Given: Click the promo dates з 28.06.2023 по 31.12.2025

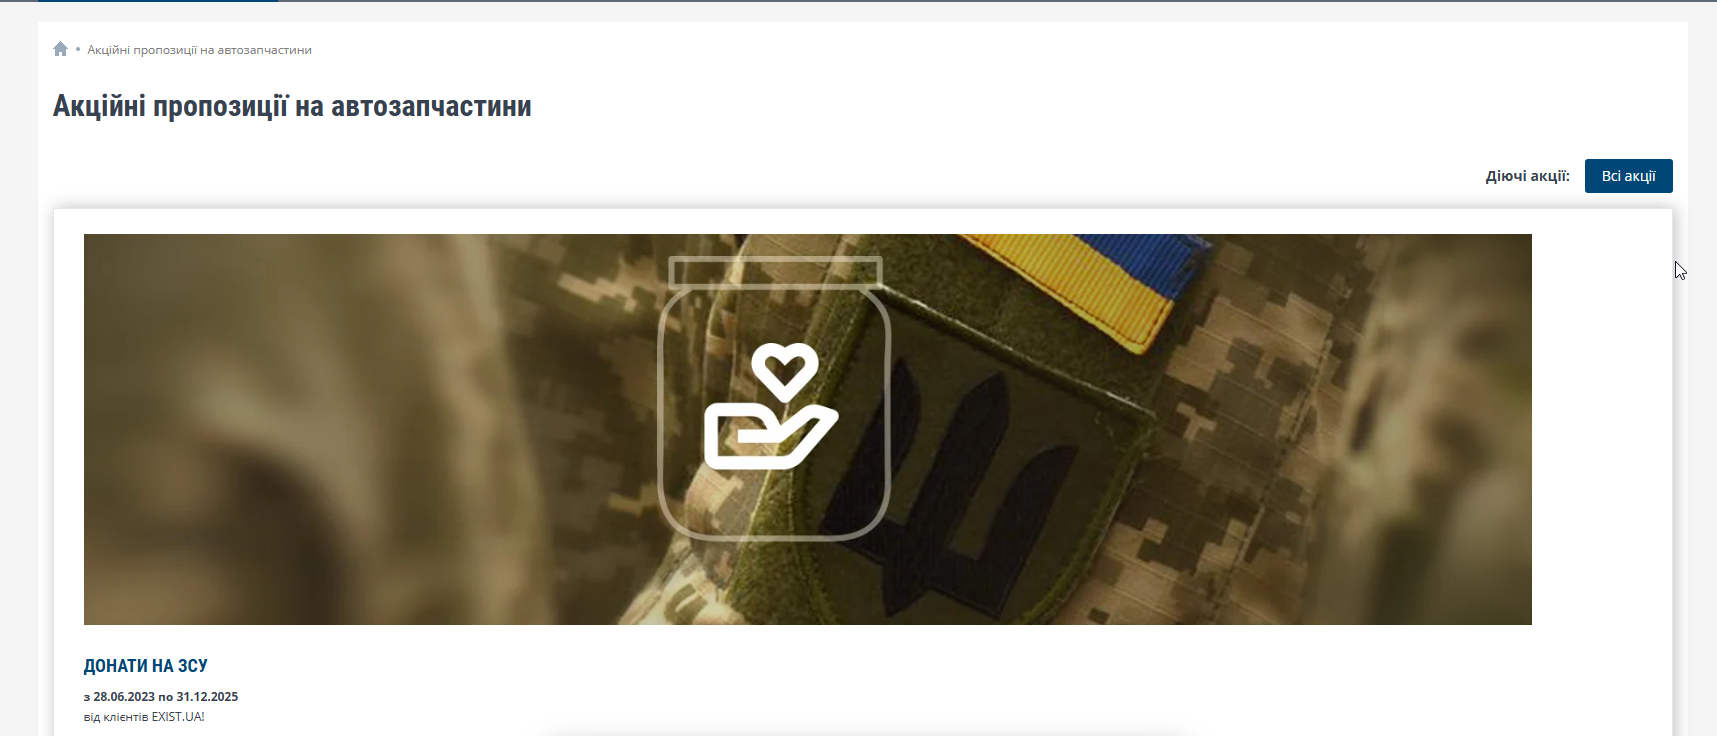Looking at the screenshot, I should point(161,697).
